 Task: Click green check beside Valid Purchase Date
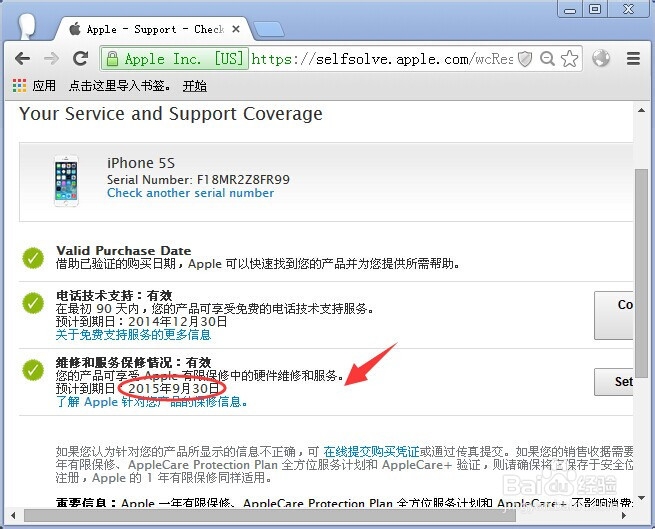33,257
